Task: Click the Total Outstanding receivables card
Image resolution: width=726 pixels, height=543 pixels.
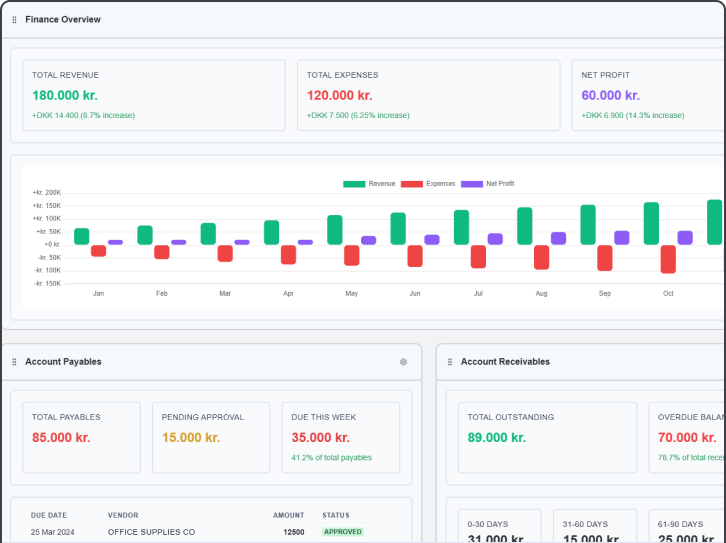Action: (546, 437)
